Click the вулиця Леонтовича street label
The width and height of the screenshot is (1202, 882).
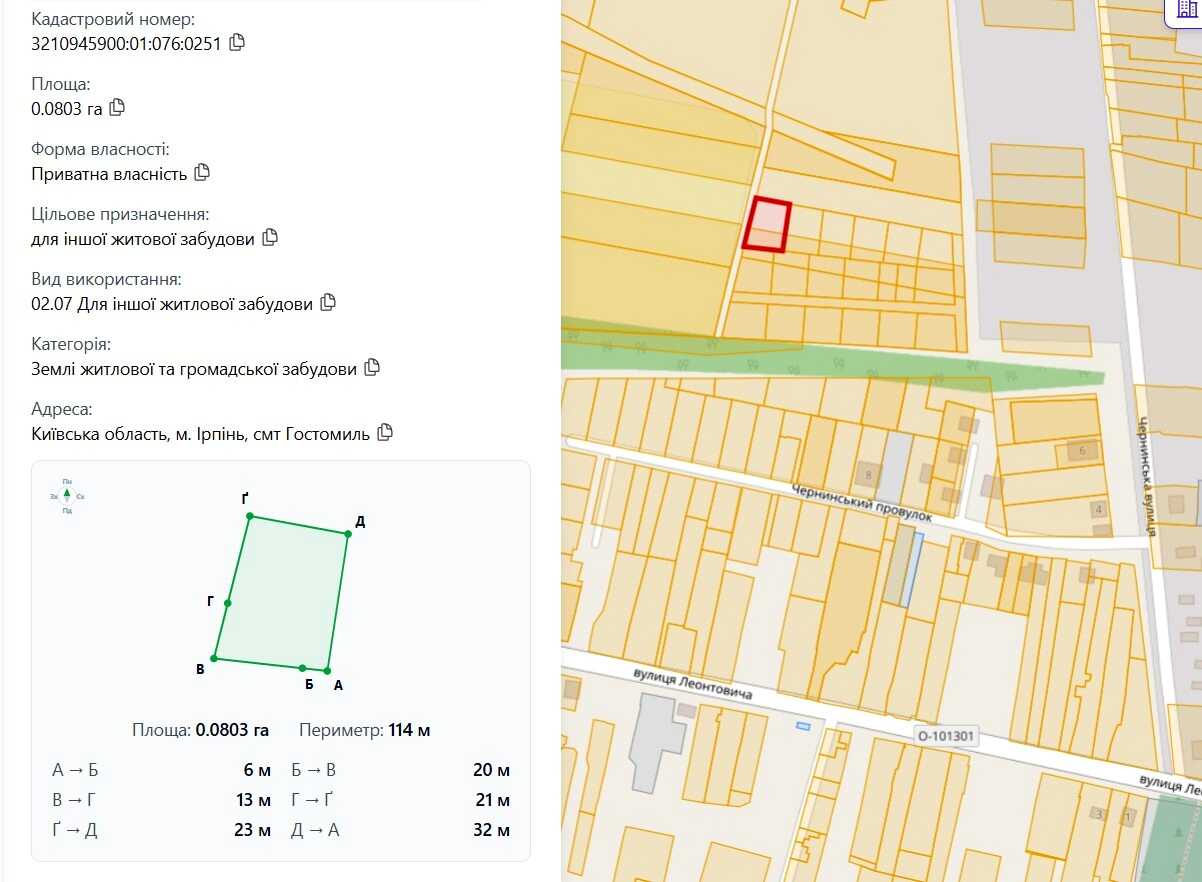pyautogui.click(x=692, y=685)
